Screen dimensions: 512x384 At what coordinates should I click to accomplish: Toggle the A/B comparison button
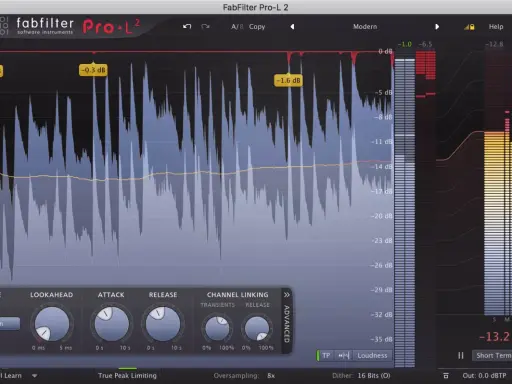click(237, 27)
